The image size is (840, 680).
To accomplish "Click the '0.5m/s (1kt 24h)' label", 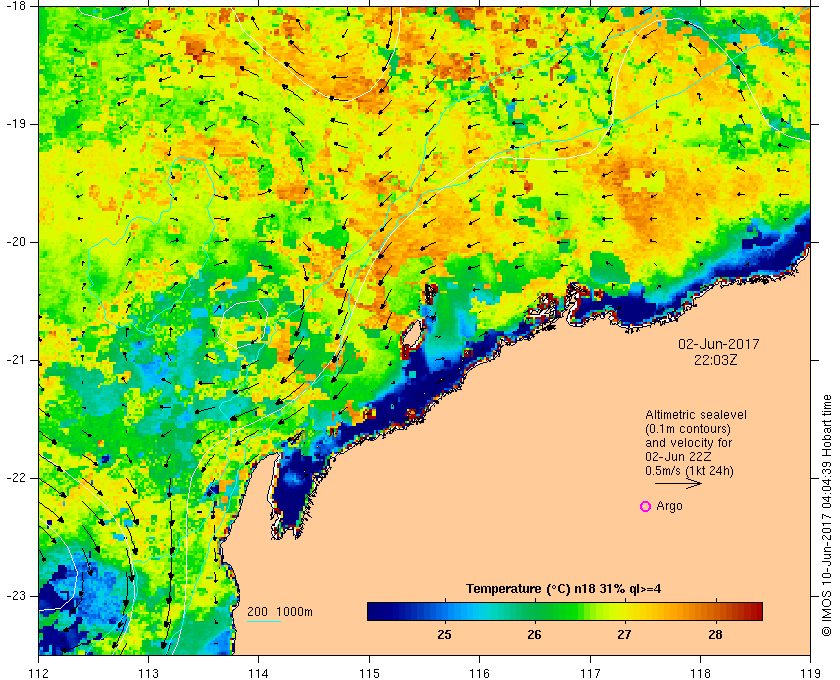I will pos(689,471).
